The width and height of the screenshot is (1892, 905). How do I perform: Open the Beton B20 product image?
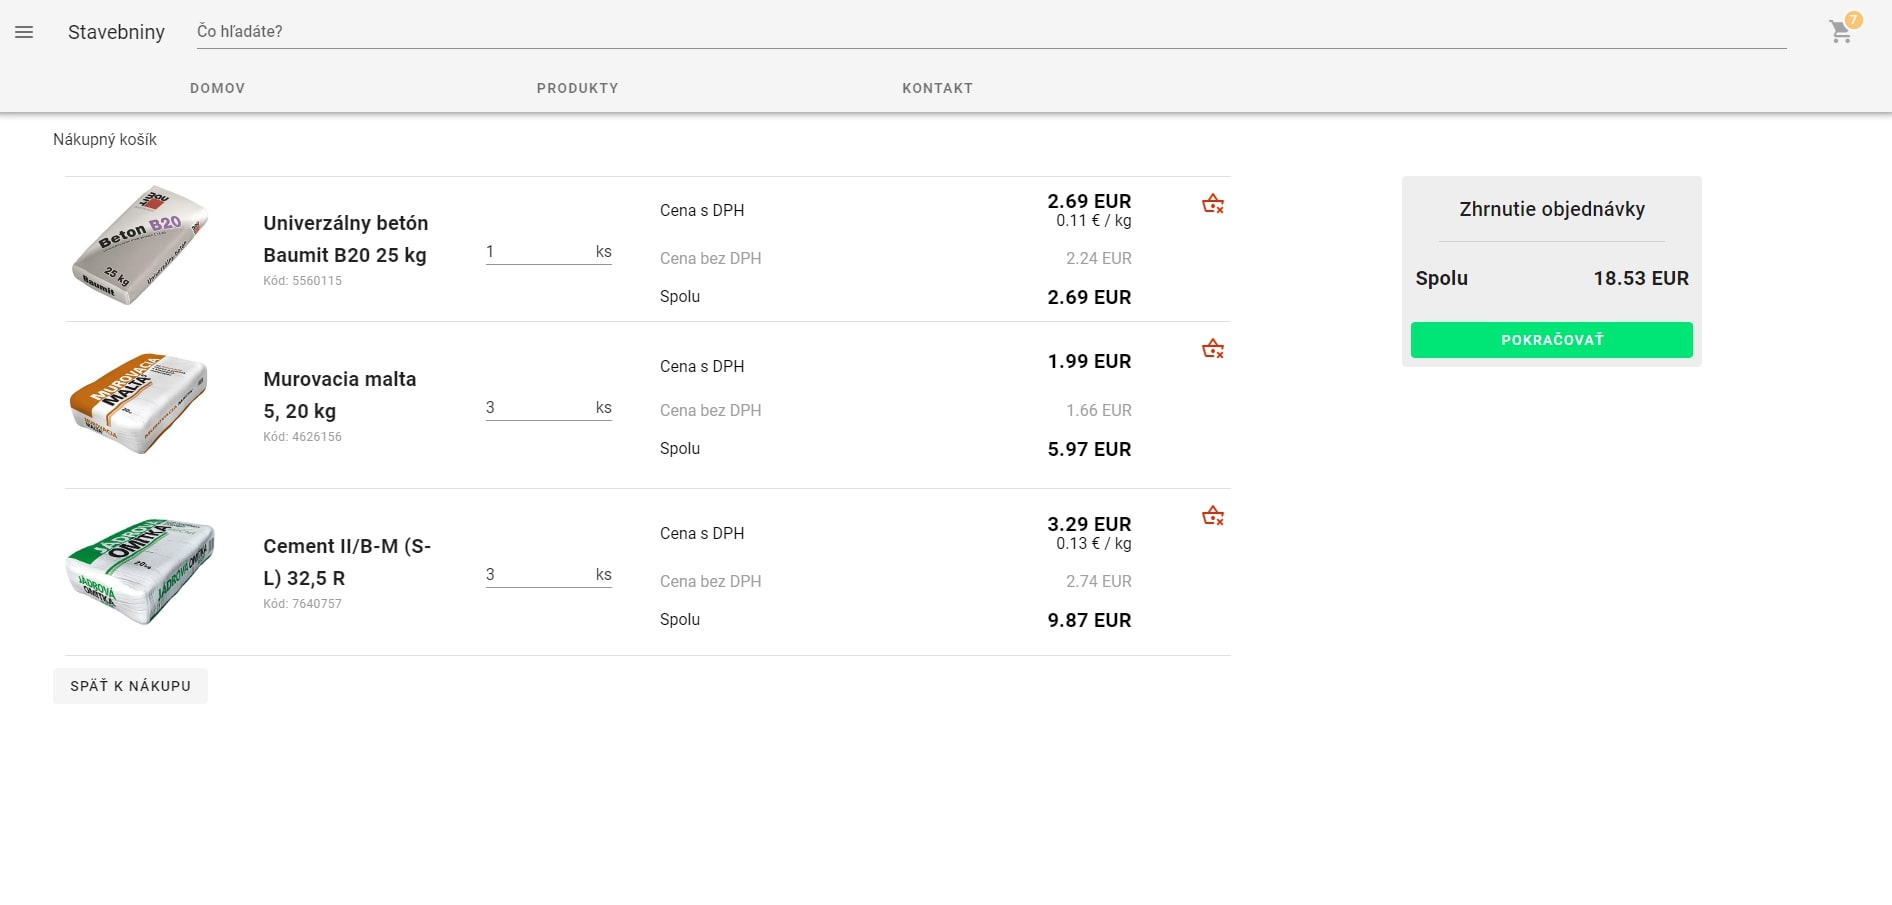click(140, 245)
